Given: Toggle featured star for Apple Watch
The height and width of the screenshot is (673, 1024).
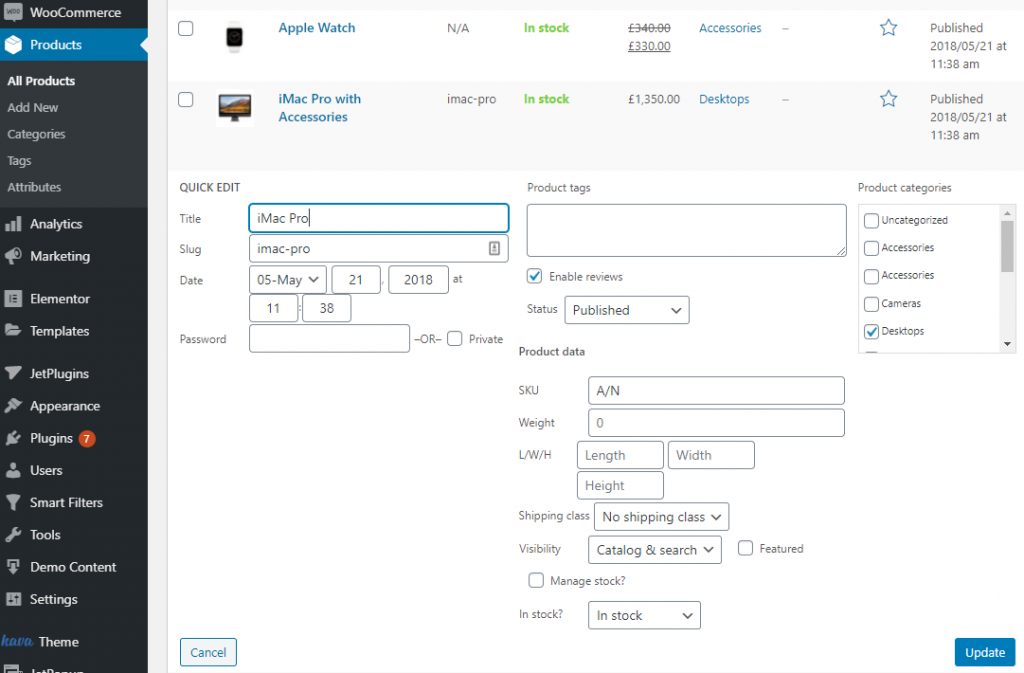Looking at the screenshot, I should click(888, 27).
